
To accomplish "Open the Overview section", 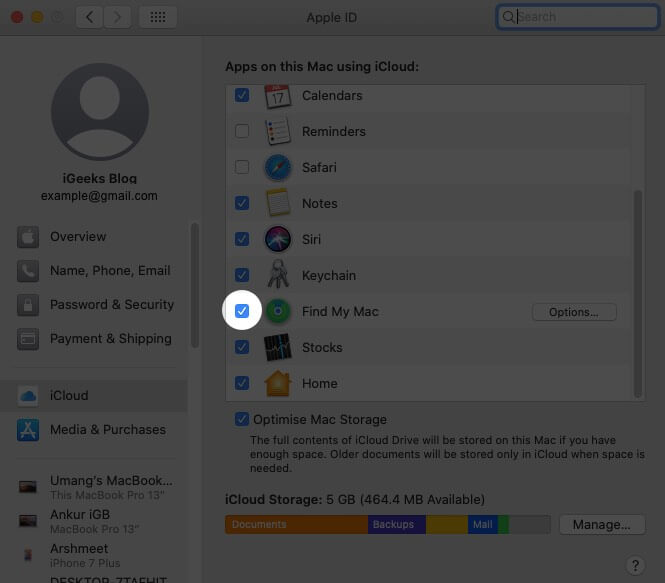I will [93, 237].
